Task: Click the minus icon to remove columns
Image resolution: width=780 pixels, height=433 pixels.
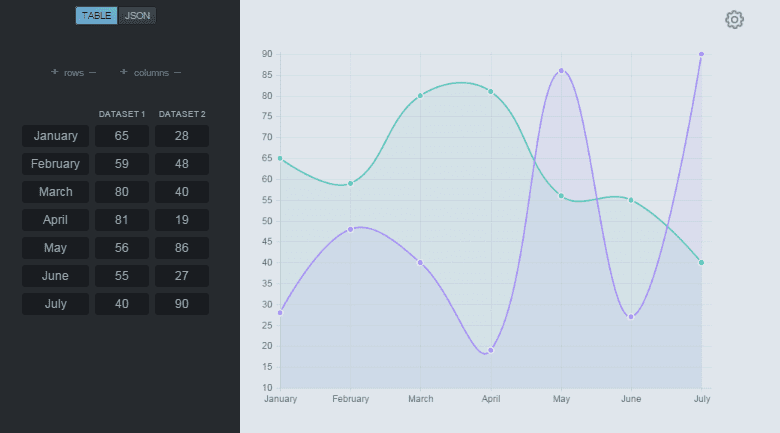Action: coord(177,72)
